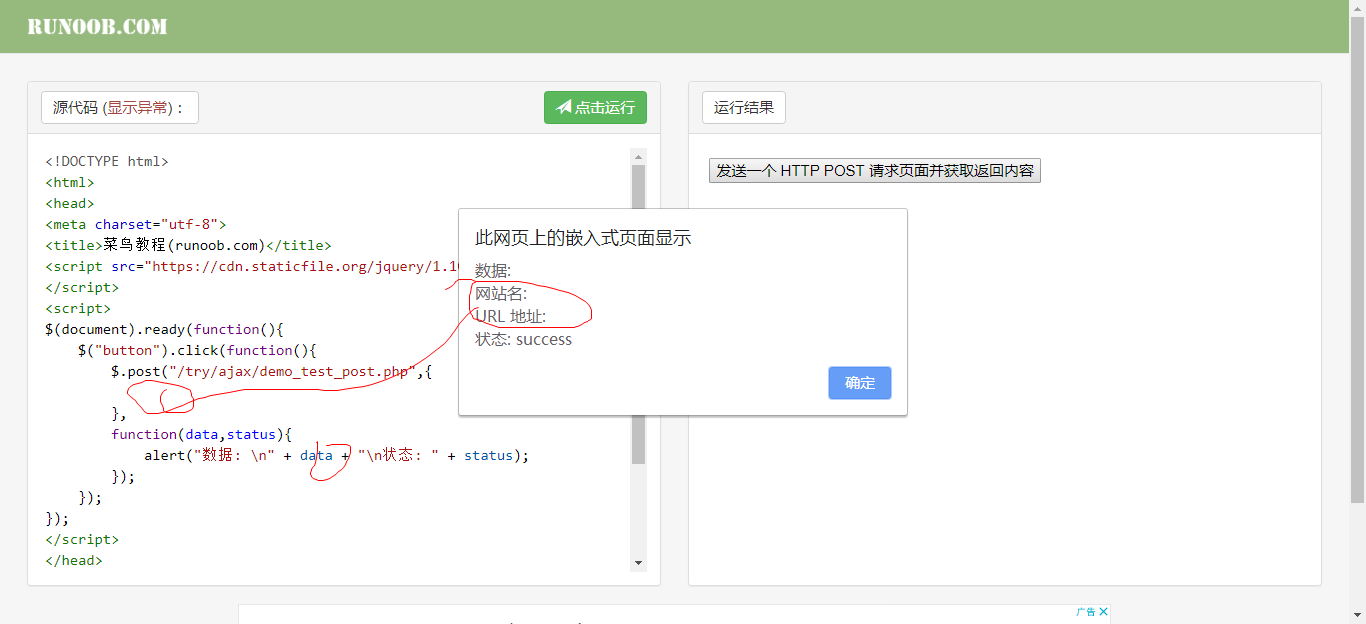Click the alert("数据: line in code

coord(336,455)
